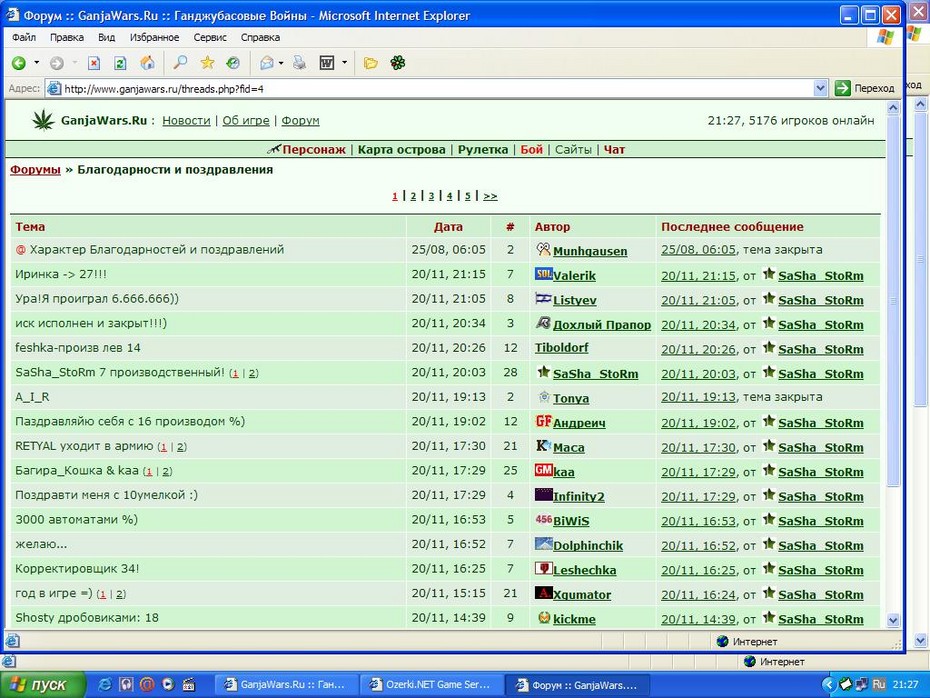Viewport: 930px width, 698px height.
Task: Click the Back arrow toolbar button
Action: click(x=19, y=63)
